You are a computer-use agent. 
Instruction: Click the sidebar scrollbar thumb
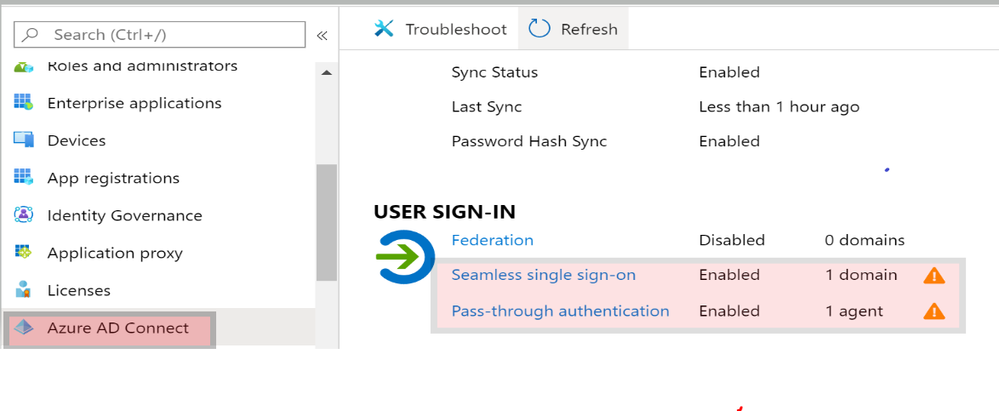click(x=326, y=222)
